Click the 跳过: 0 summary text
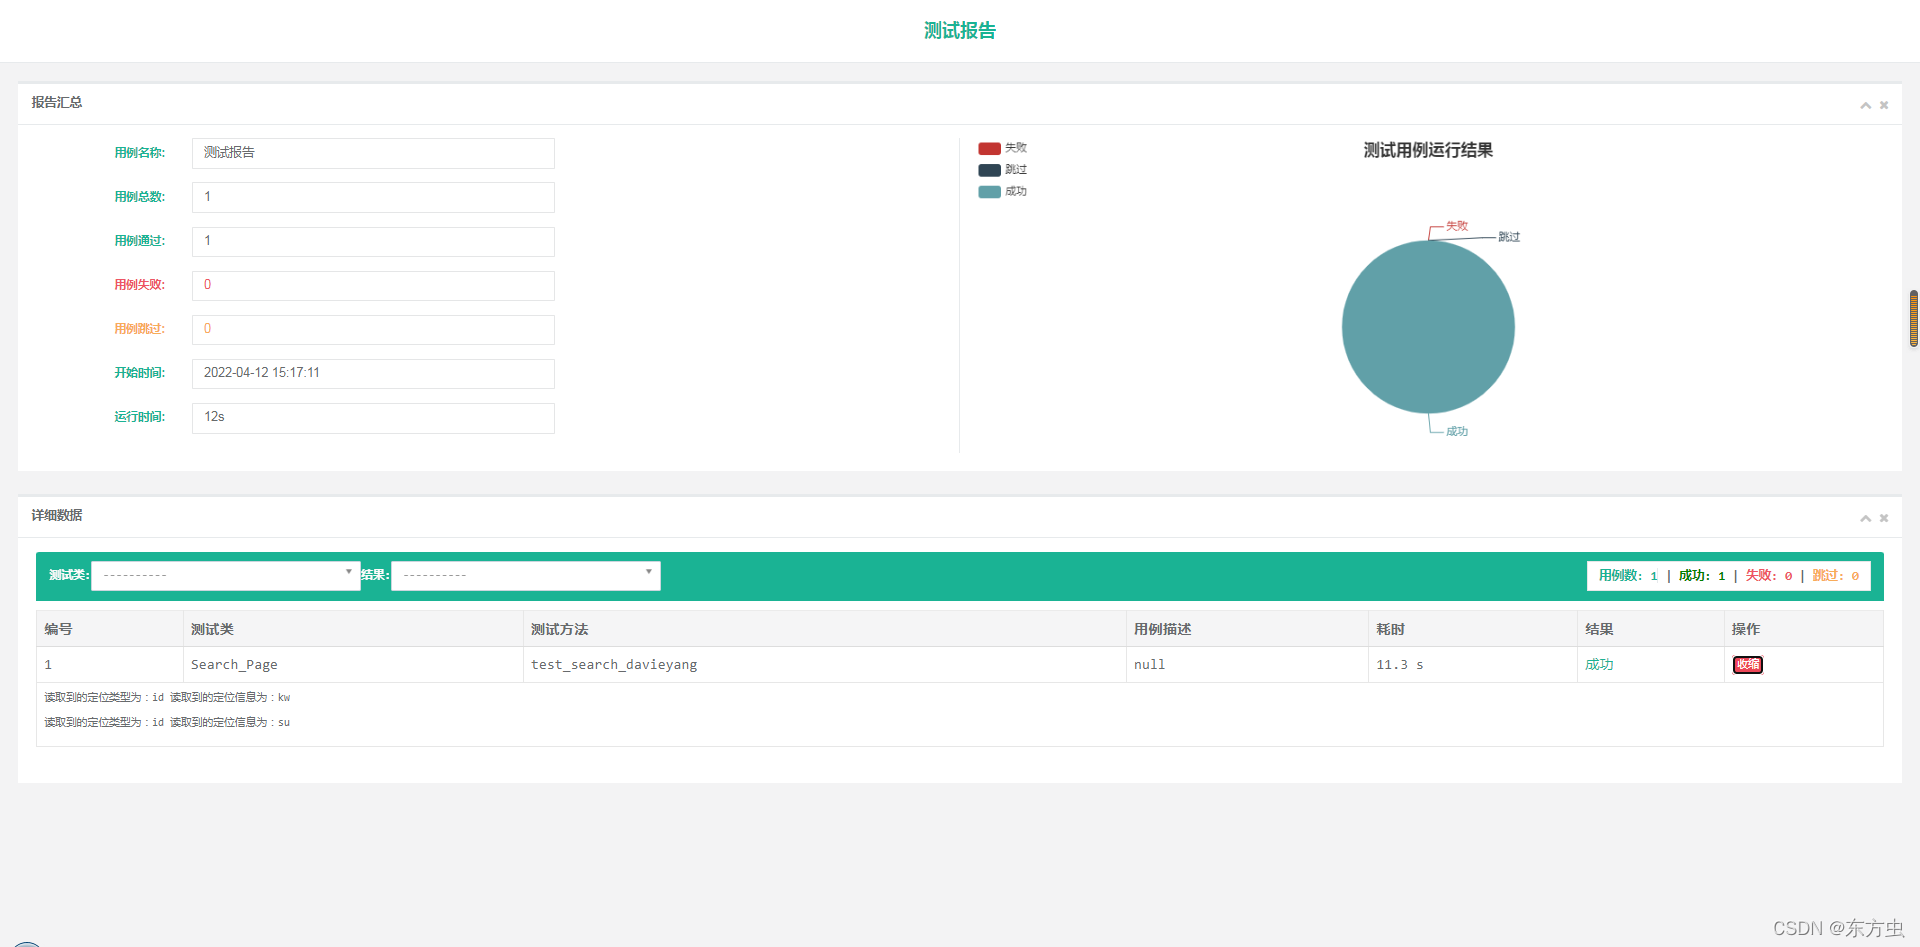 (1836, 576)
